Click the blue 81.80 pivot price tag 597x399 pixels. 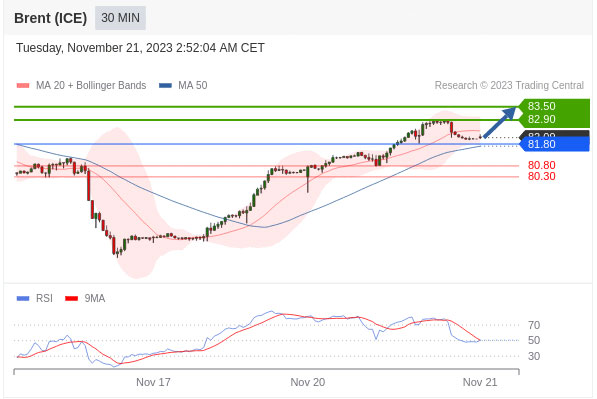554,144
